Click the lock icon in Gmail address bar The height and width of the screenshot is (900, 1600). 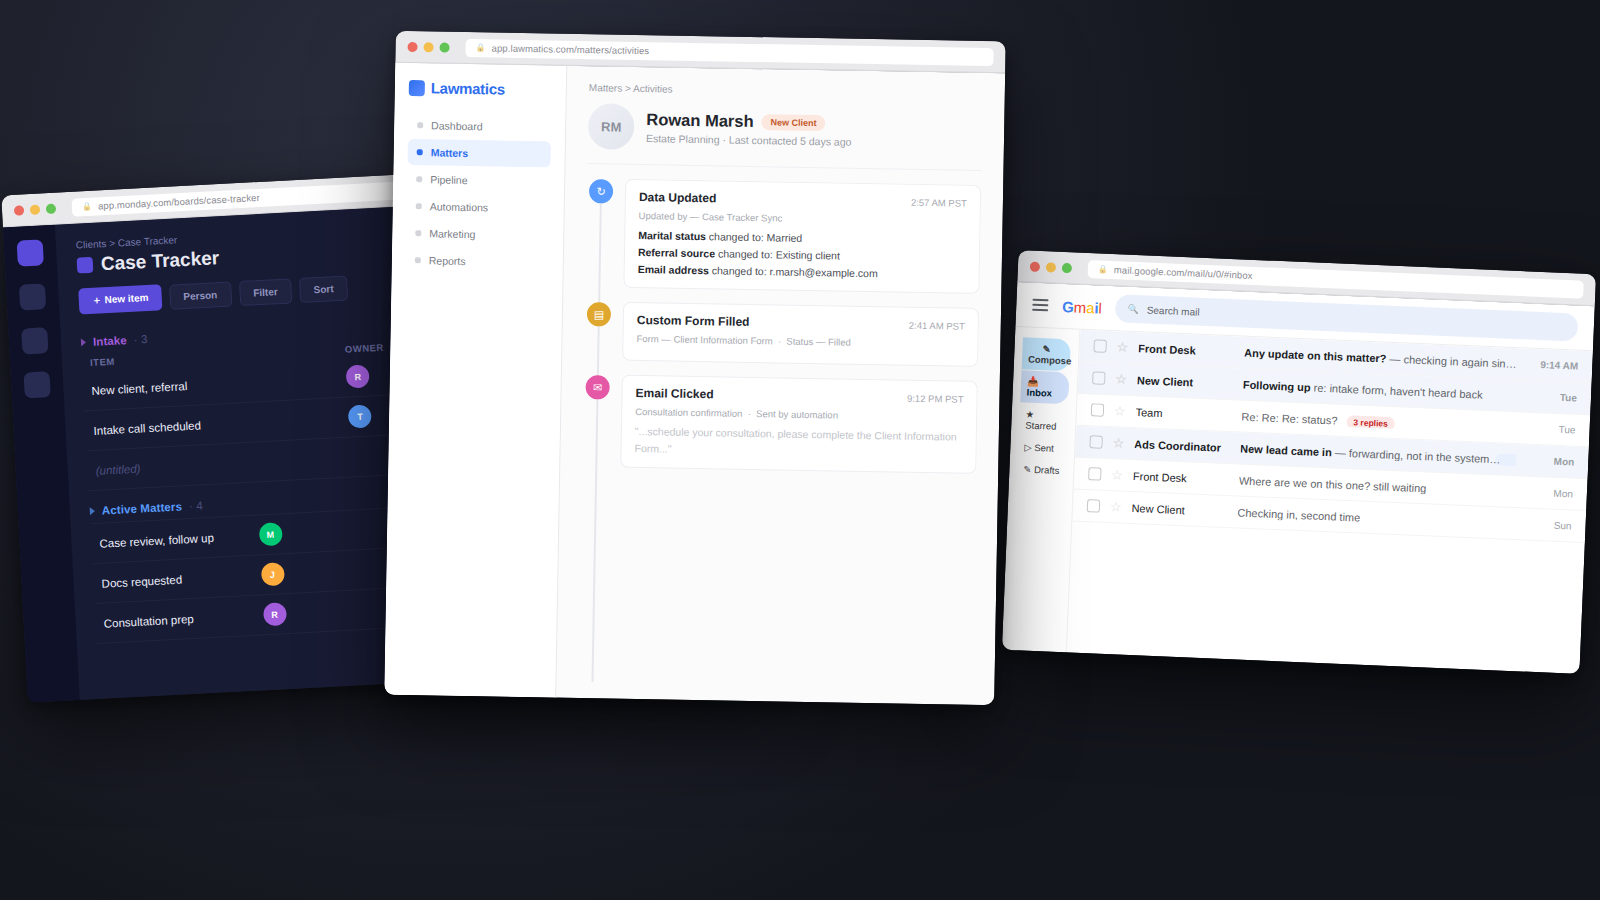pyautogui.click(x=1103, y=269)
